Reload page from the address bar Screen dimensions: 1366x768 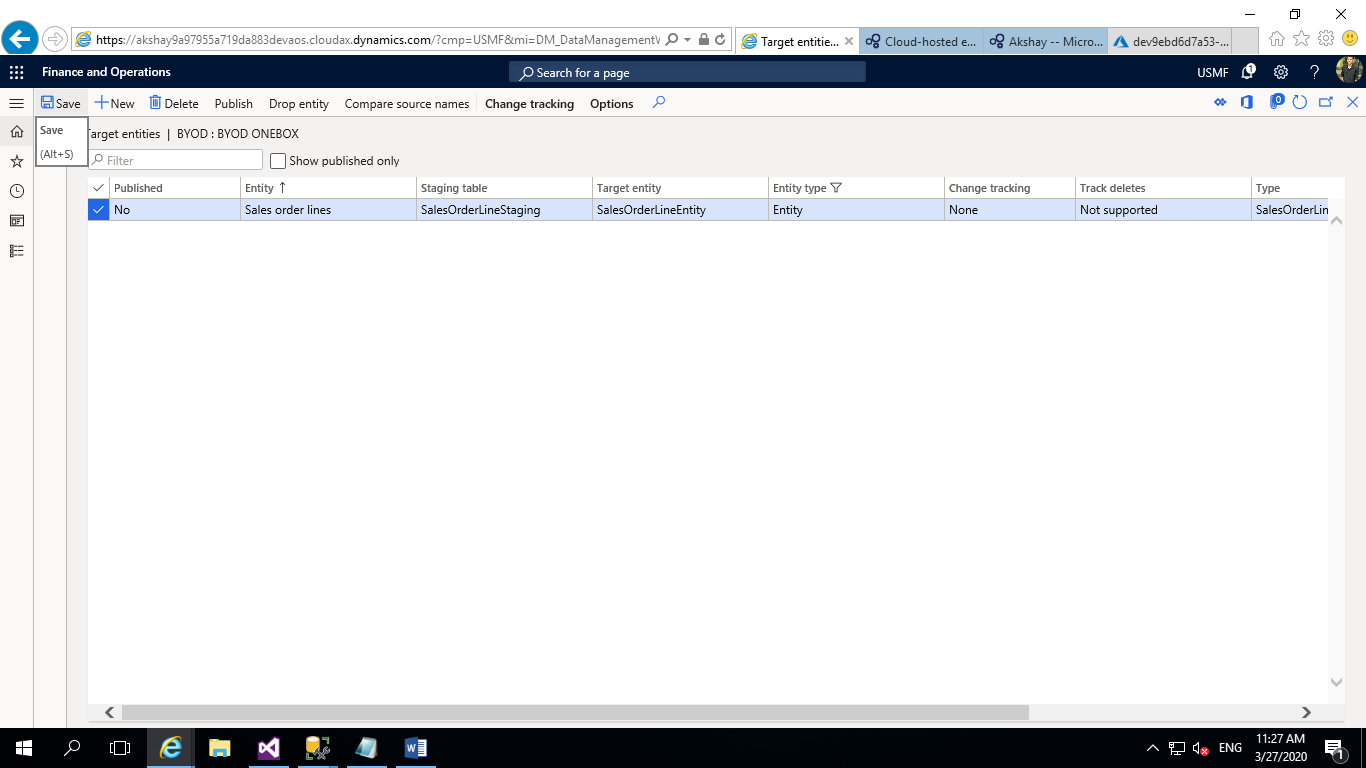pos(720,40)
